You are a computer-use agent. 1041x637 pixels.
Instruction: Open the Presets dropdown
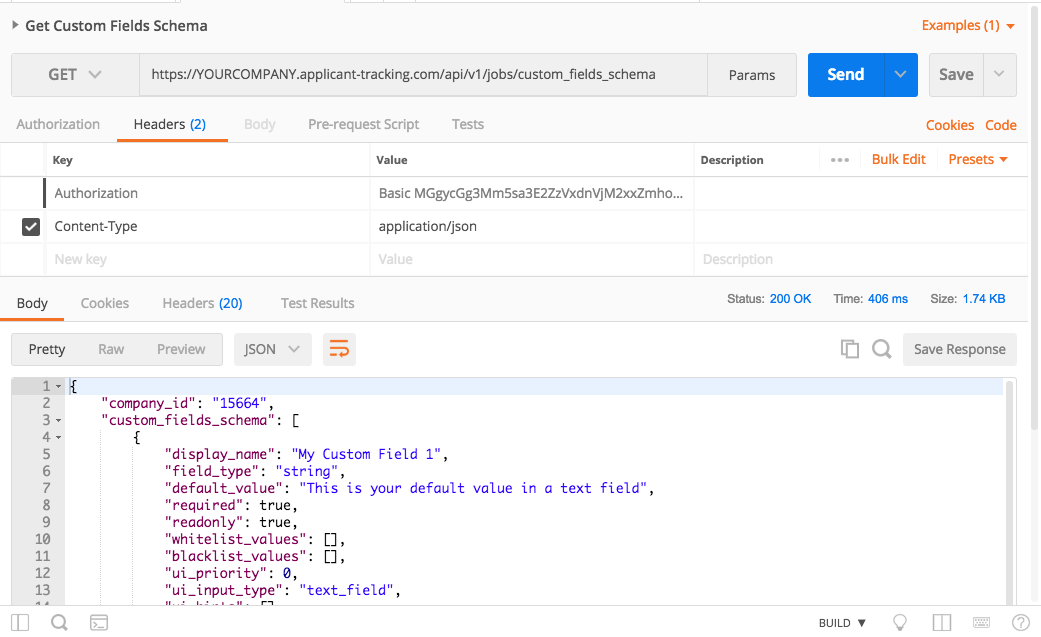pyautogui.click(x=978, y=159)
